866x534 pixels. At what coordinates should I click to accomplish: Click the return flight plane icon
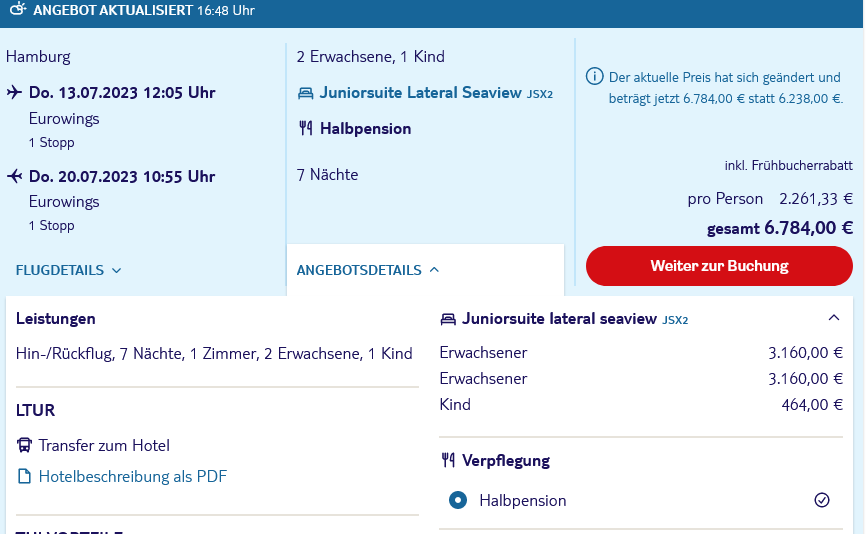coord(14,177)
